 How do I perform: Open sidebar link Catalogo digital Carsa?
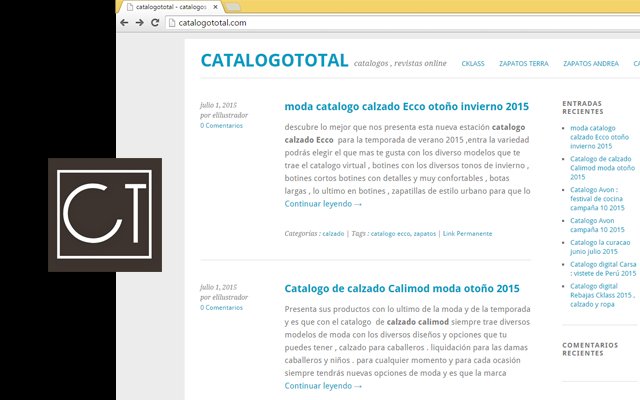603,269
